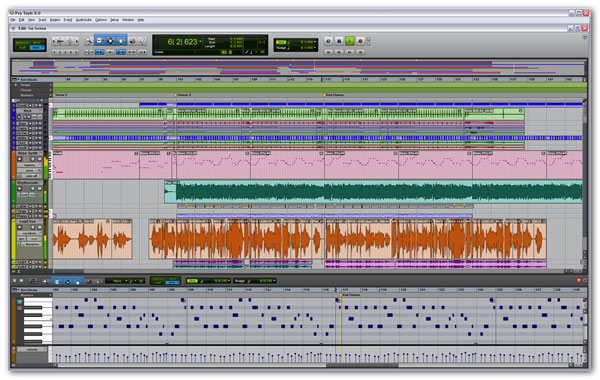Click the horizontal zoom out arrow

(x=55, y=41)
